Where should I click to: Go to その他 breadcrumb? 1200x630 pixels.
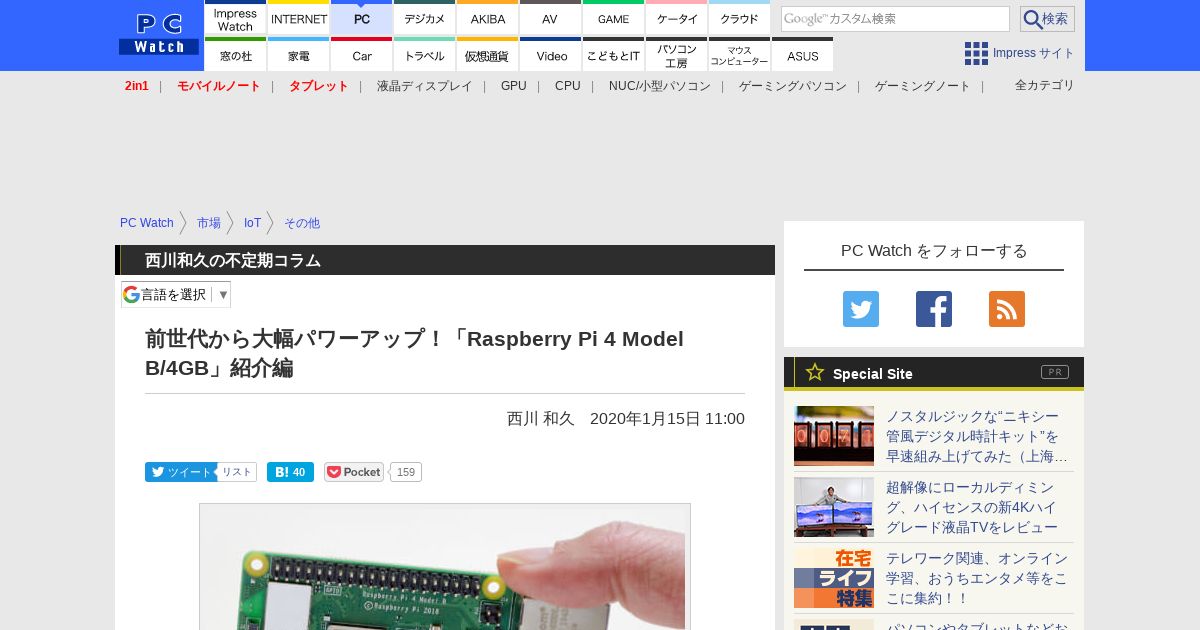point(302,223)
